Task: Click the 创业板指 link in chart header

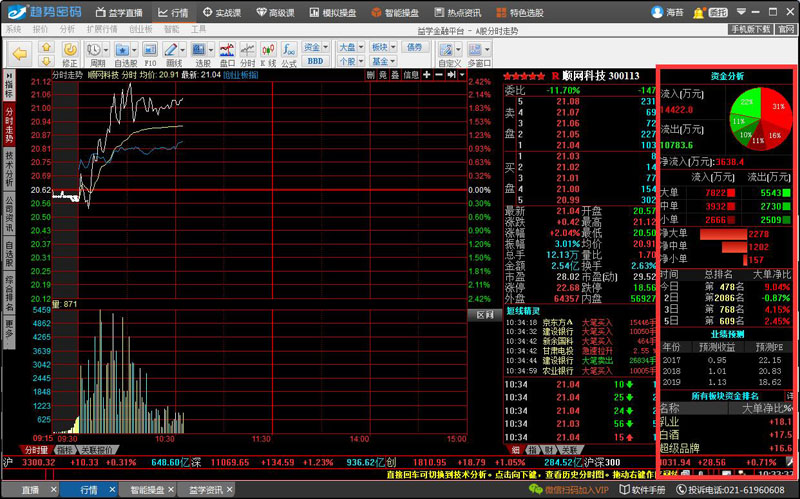Action: (240, 75)
